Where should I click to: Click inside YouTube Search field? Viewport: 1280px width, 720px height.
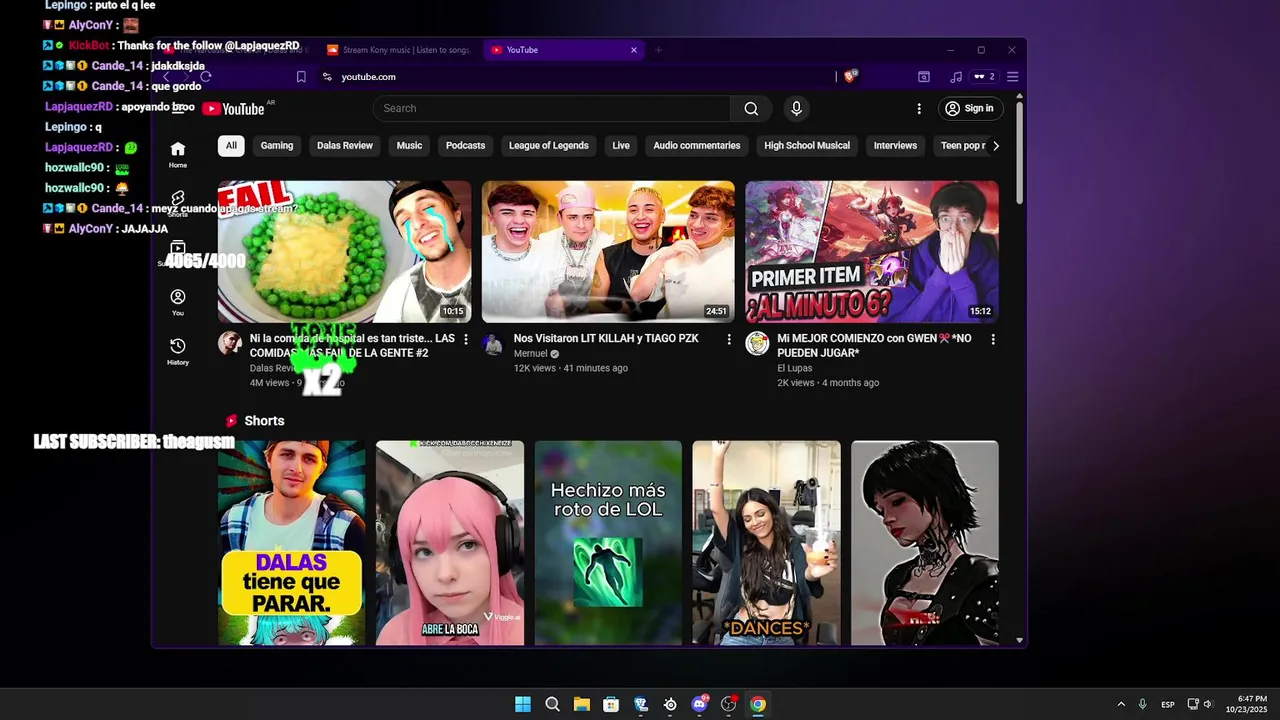point(552,108)
